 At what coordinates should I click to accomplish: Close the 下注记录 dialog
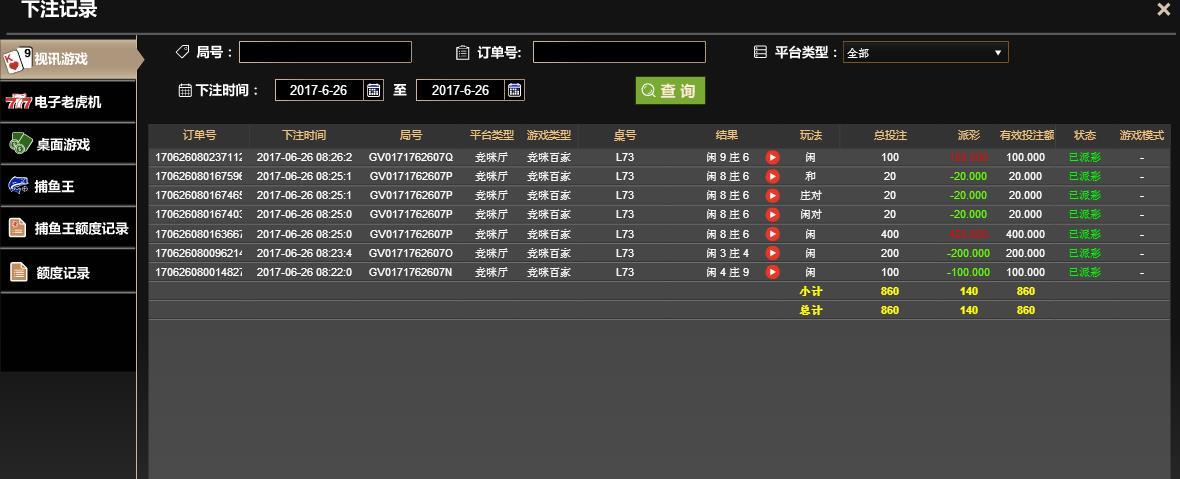[1163, 9]
